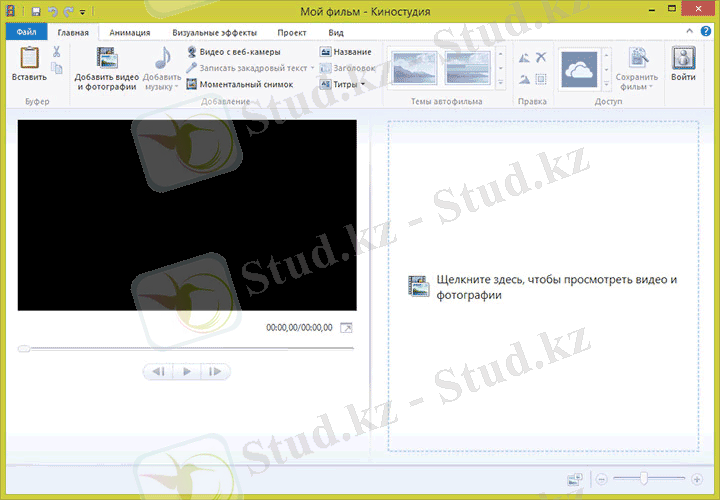Click the Play button
Image resolution: width=720 pixels, height=500 pixels.
point(187,371)
